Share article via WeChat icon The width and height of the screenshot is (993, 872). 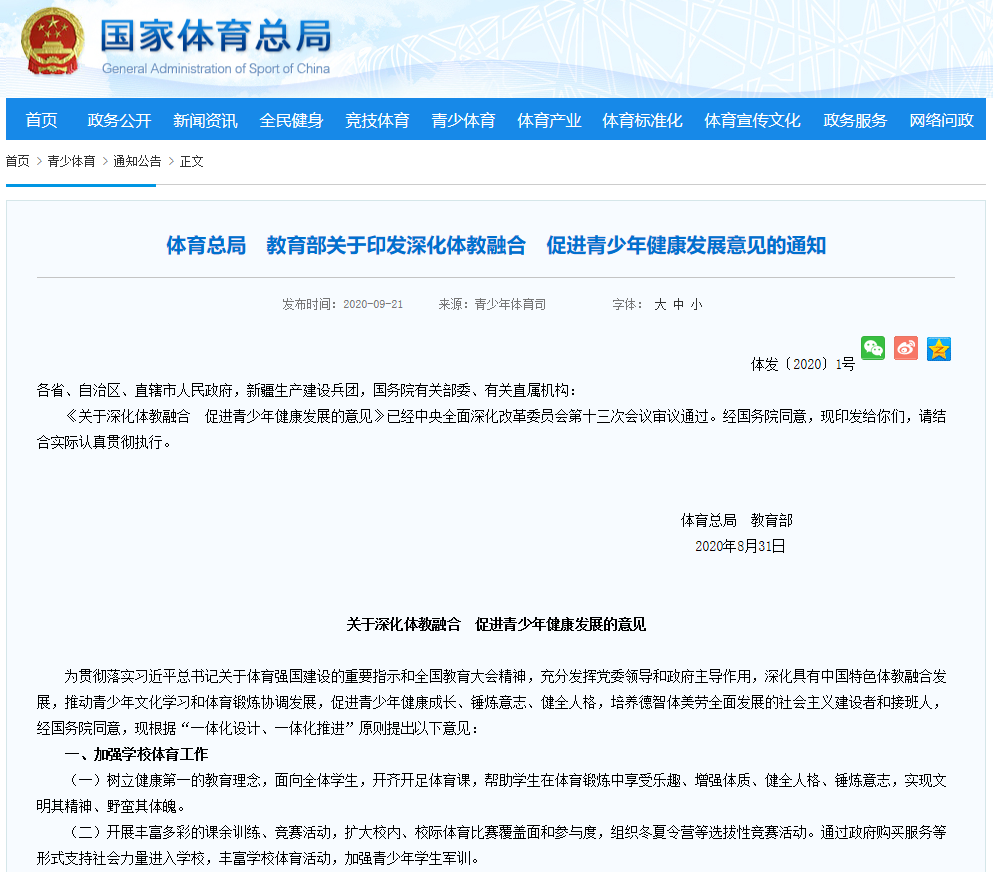[x=873, y=348]
